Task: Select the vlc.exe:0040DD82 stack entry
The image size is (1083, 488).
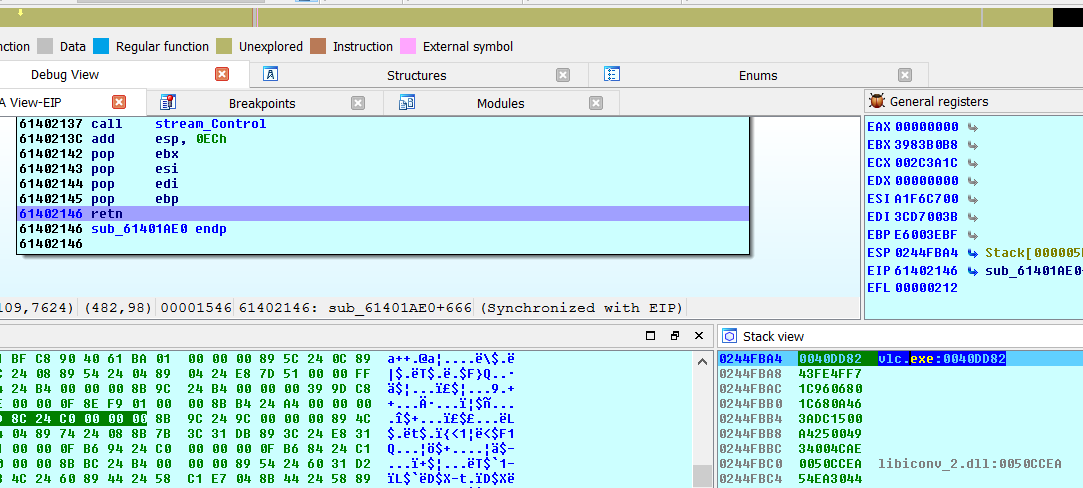Action: click(x=941, y=358)
